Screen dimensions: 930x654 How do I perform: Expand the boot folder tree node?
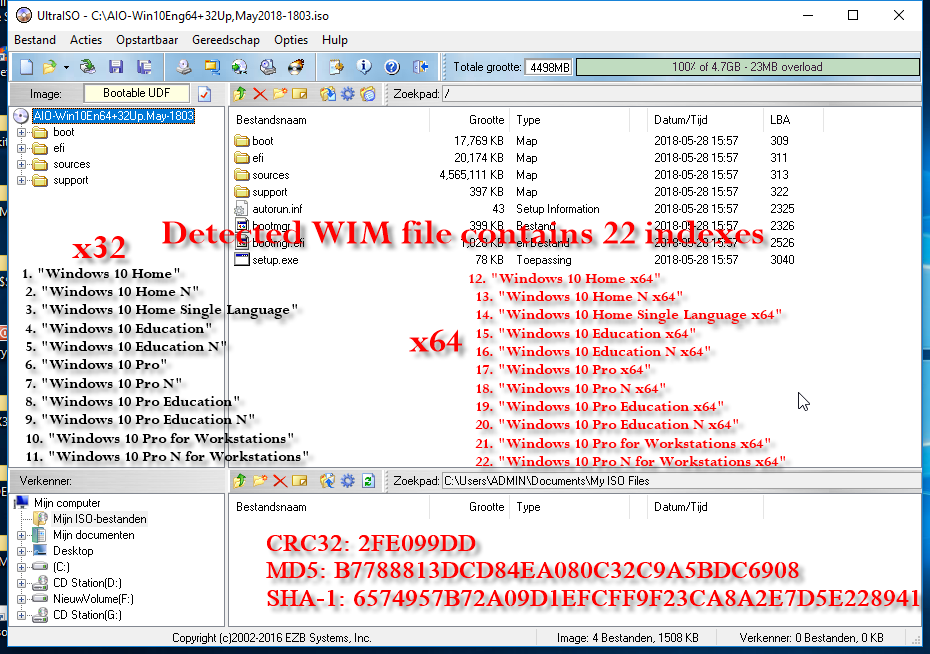tap(21, 132)
